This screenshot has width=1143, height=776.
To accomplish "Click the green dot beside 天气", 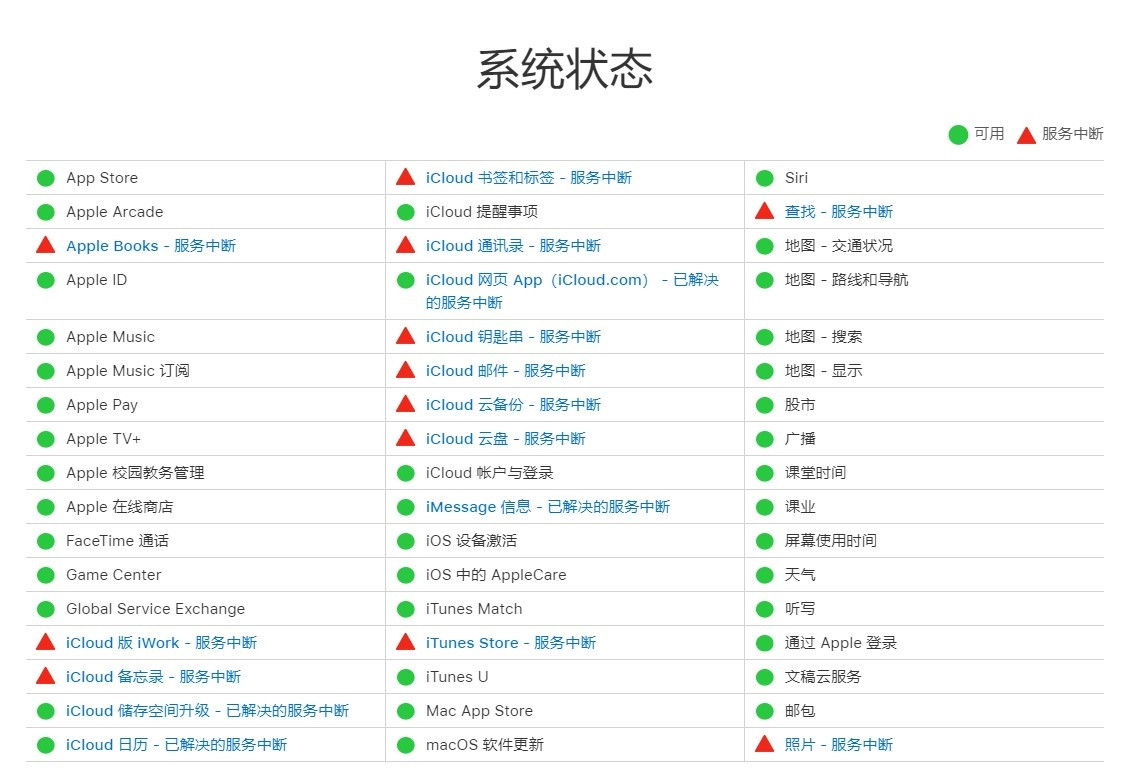I will pyautogui.click(x=763, y=575).
